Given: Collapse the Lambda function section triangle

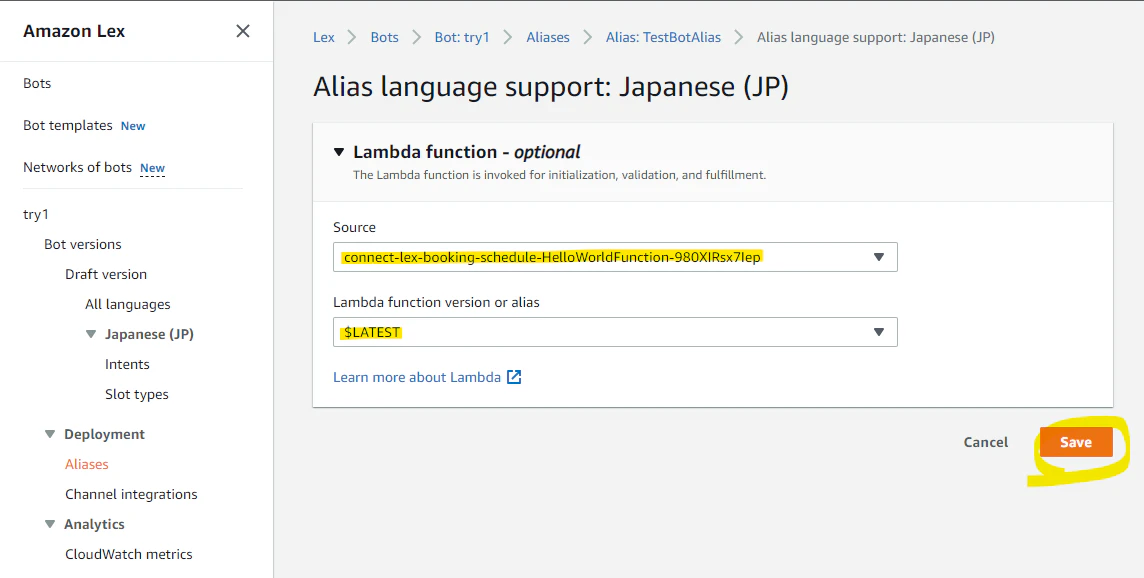Looking at the screenshot, I should pos(339,152).
